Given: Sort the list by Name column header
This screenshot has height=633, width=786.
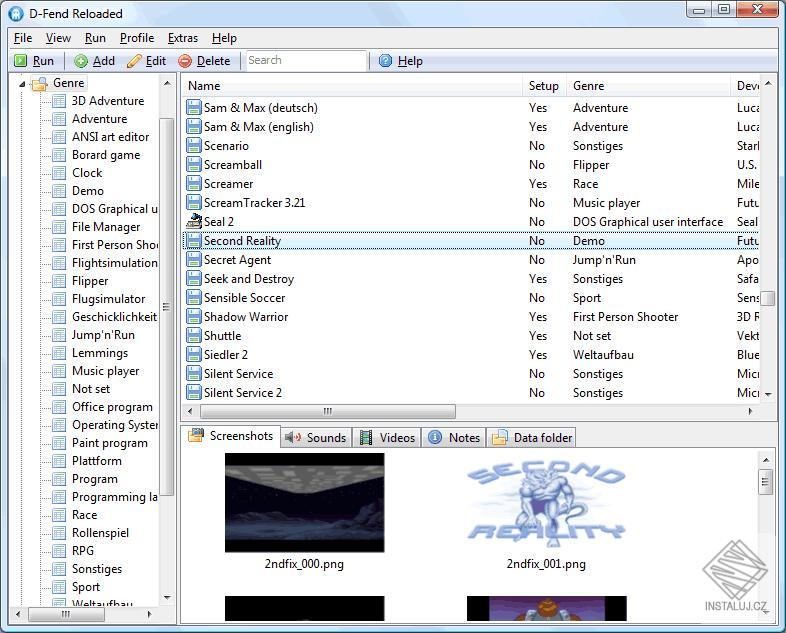Looking at the screenshot, I should coord(350,86).
